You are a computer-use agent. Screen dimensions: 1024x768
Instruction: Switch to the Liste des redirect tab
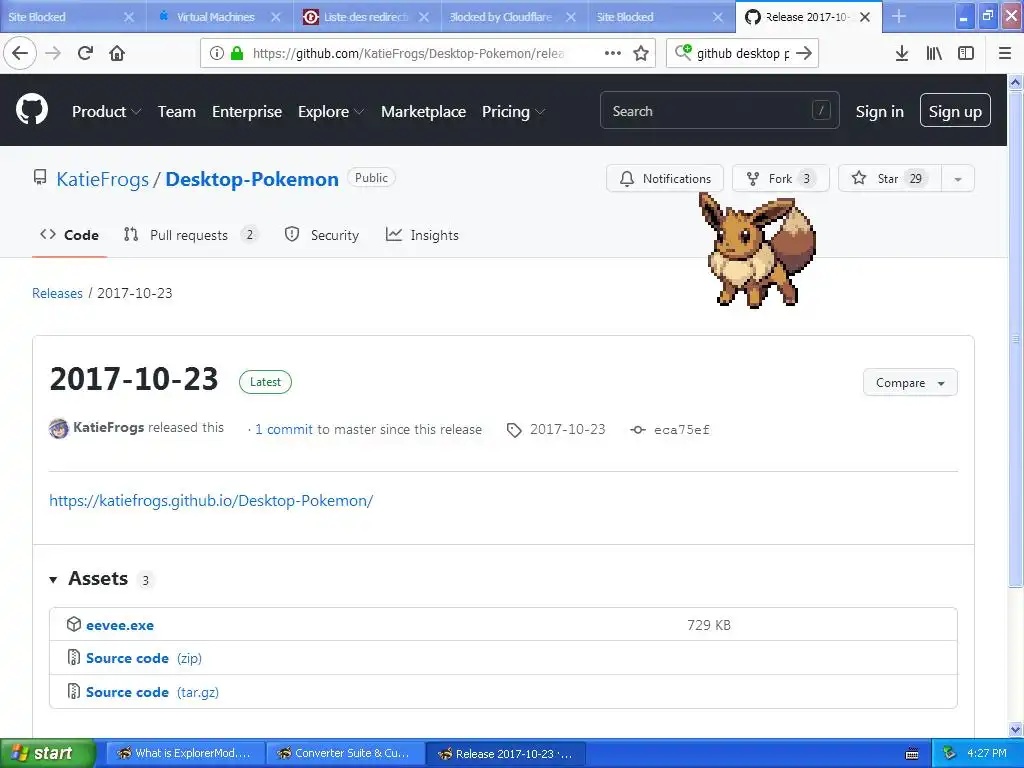click(x=366, y=17)
